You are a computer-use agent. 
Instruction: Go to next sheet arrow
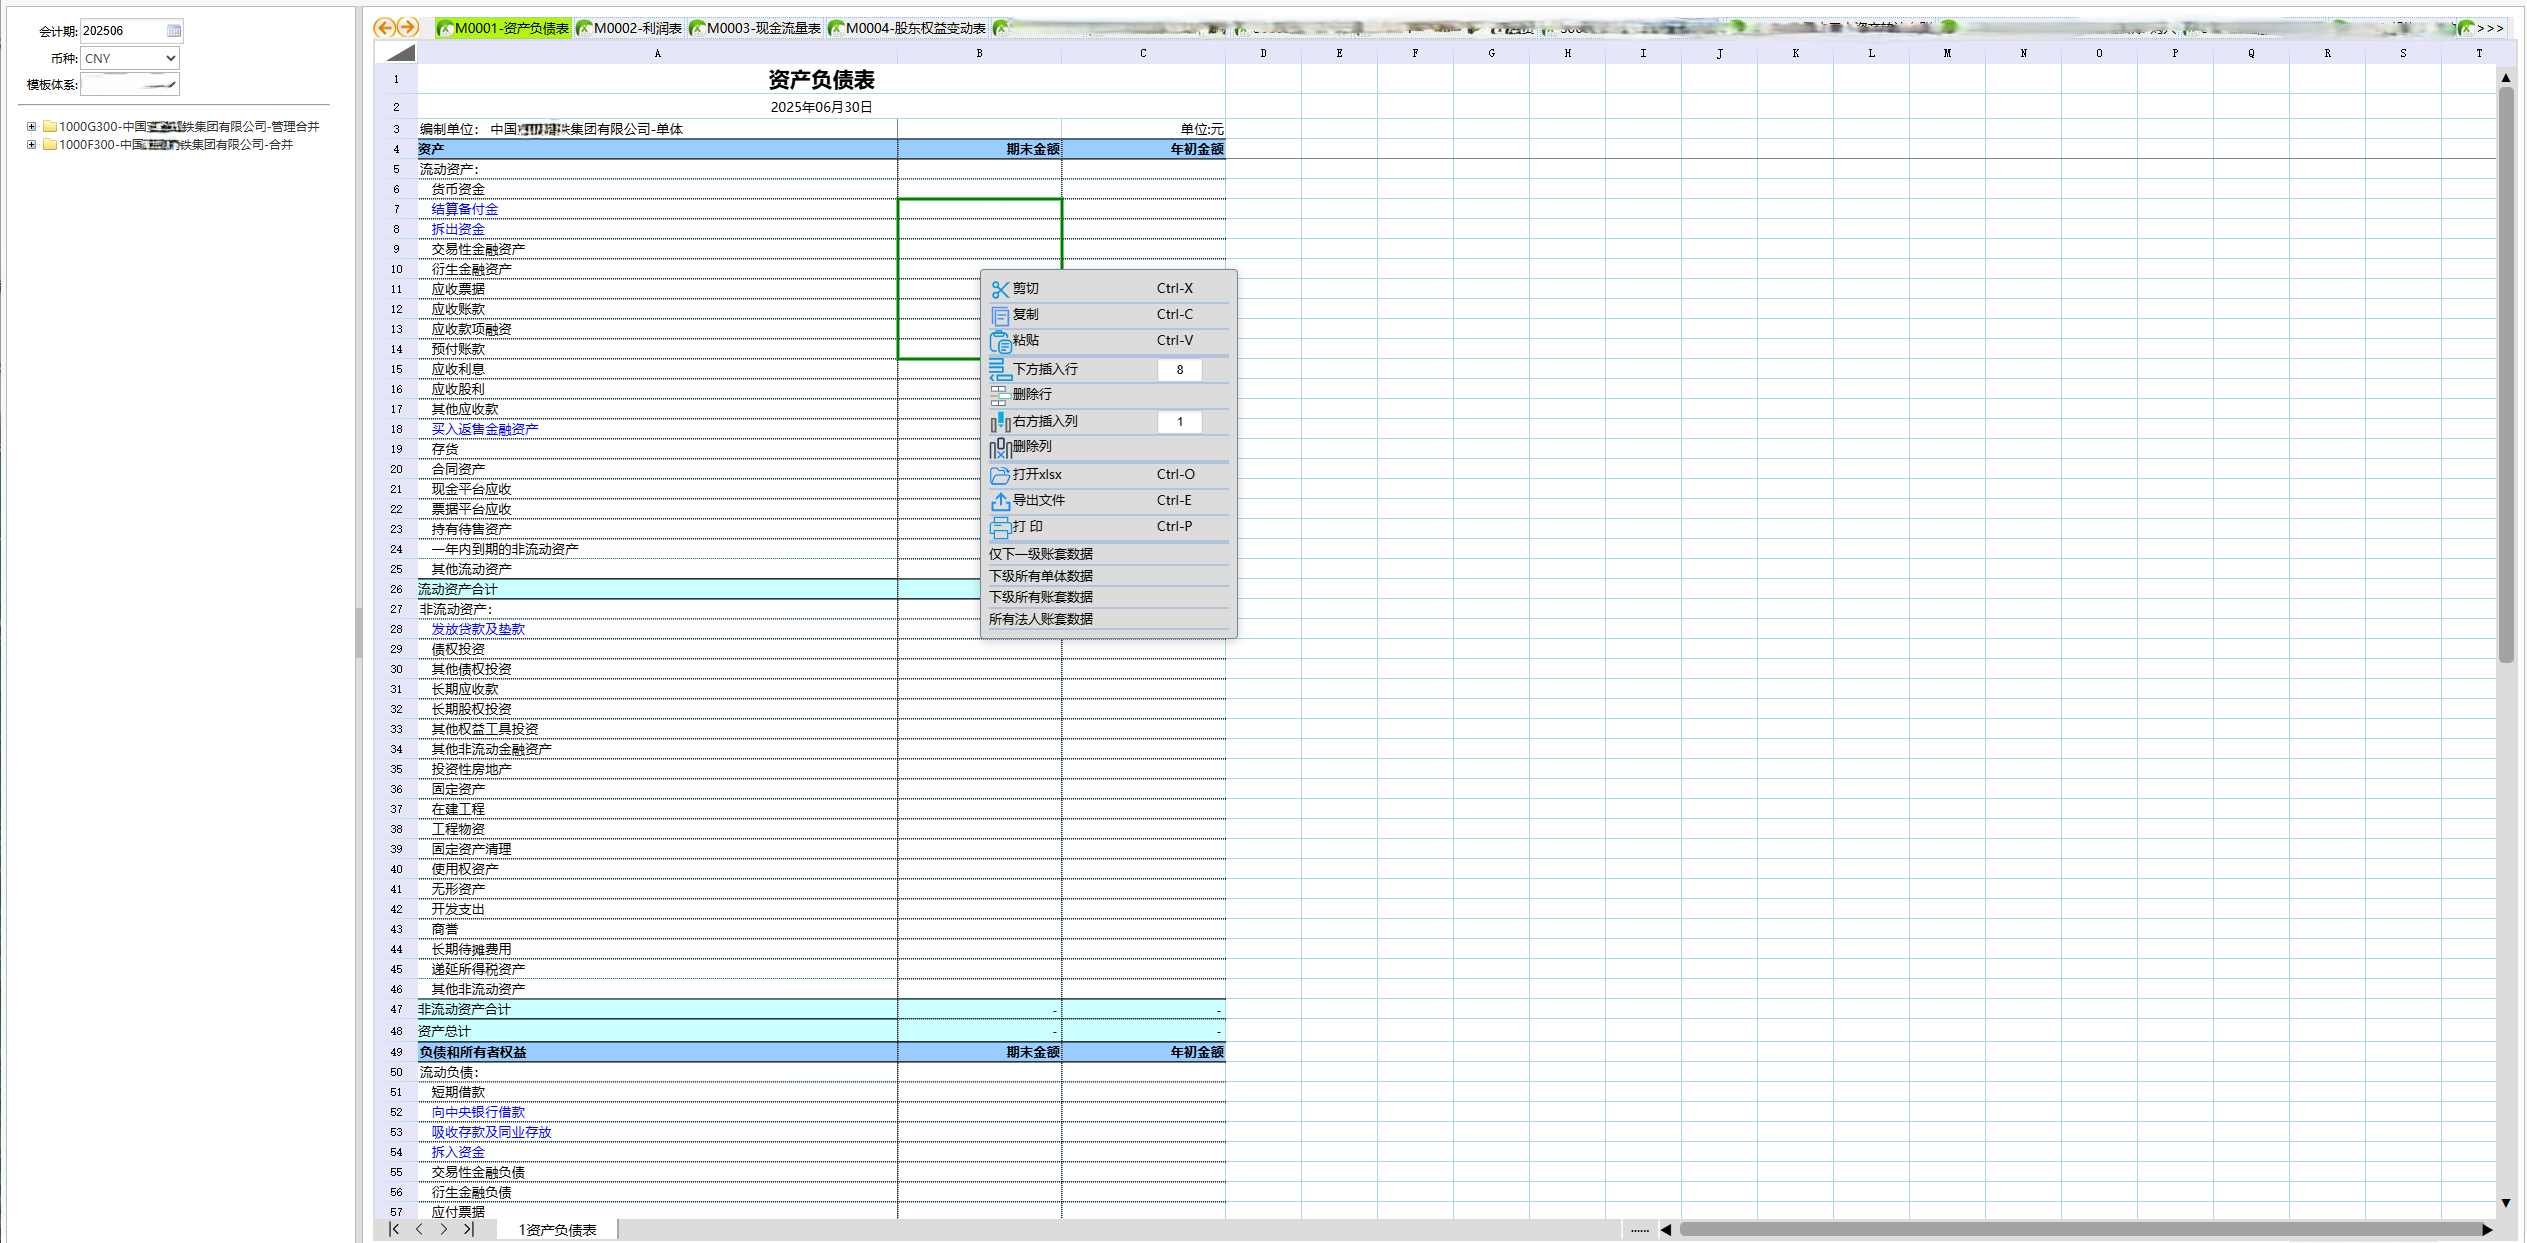[x=444, y=1229]
